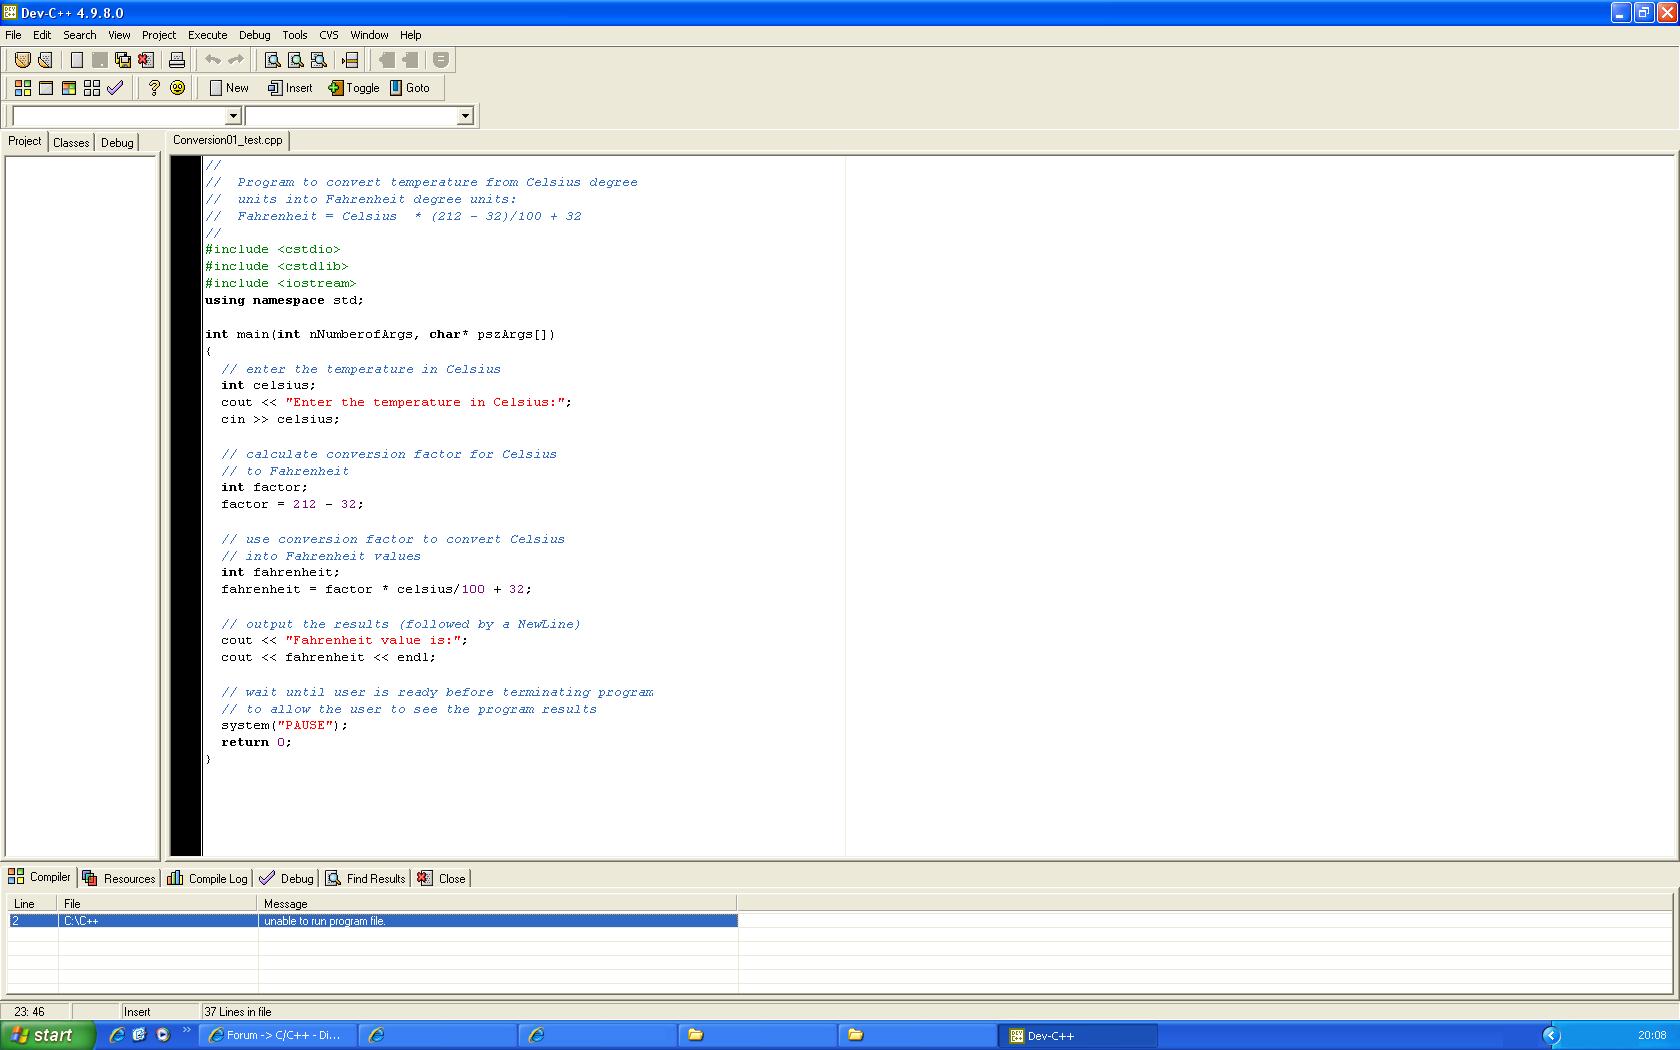
Task: Switch to the Classes tab
Action: [71, 142]
